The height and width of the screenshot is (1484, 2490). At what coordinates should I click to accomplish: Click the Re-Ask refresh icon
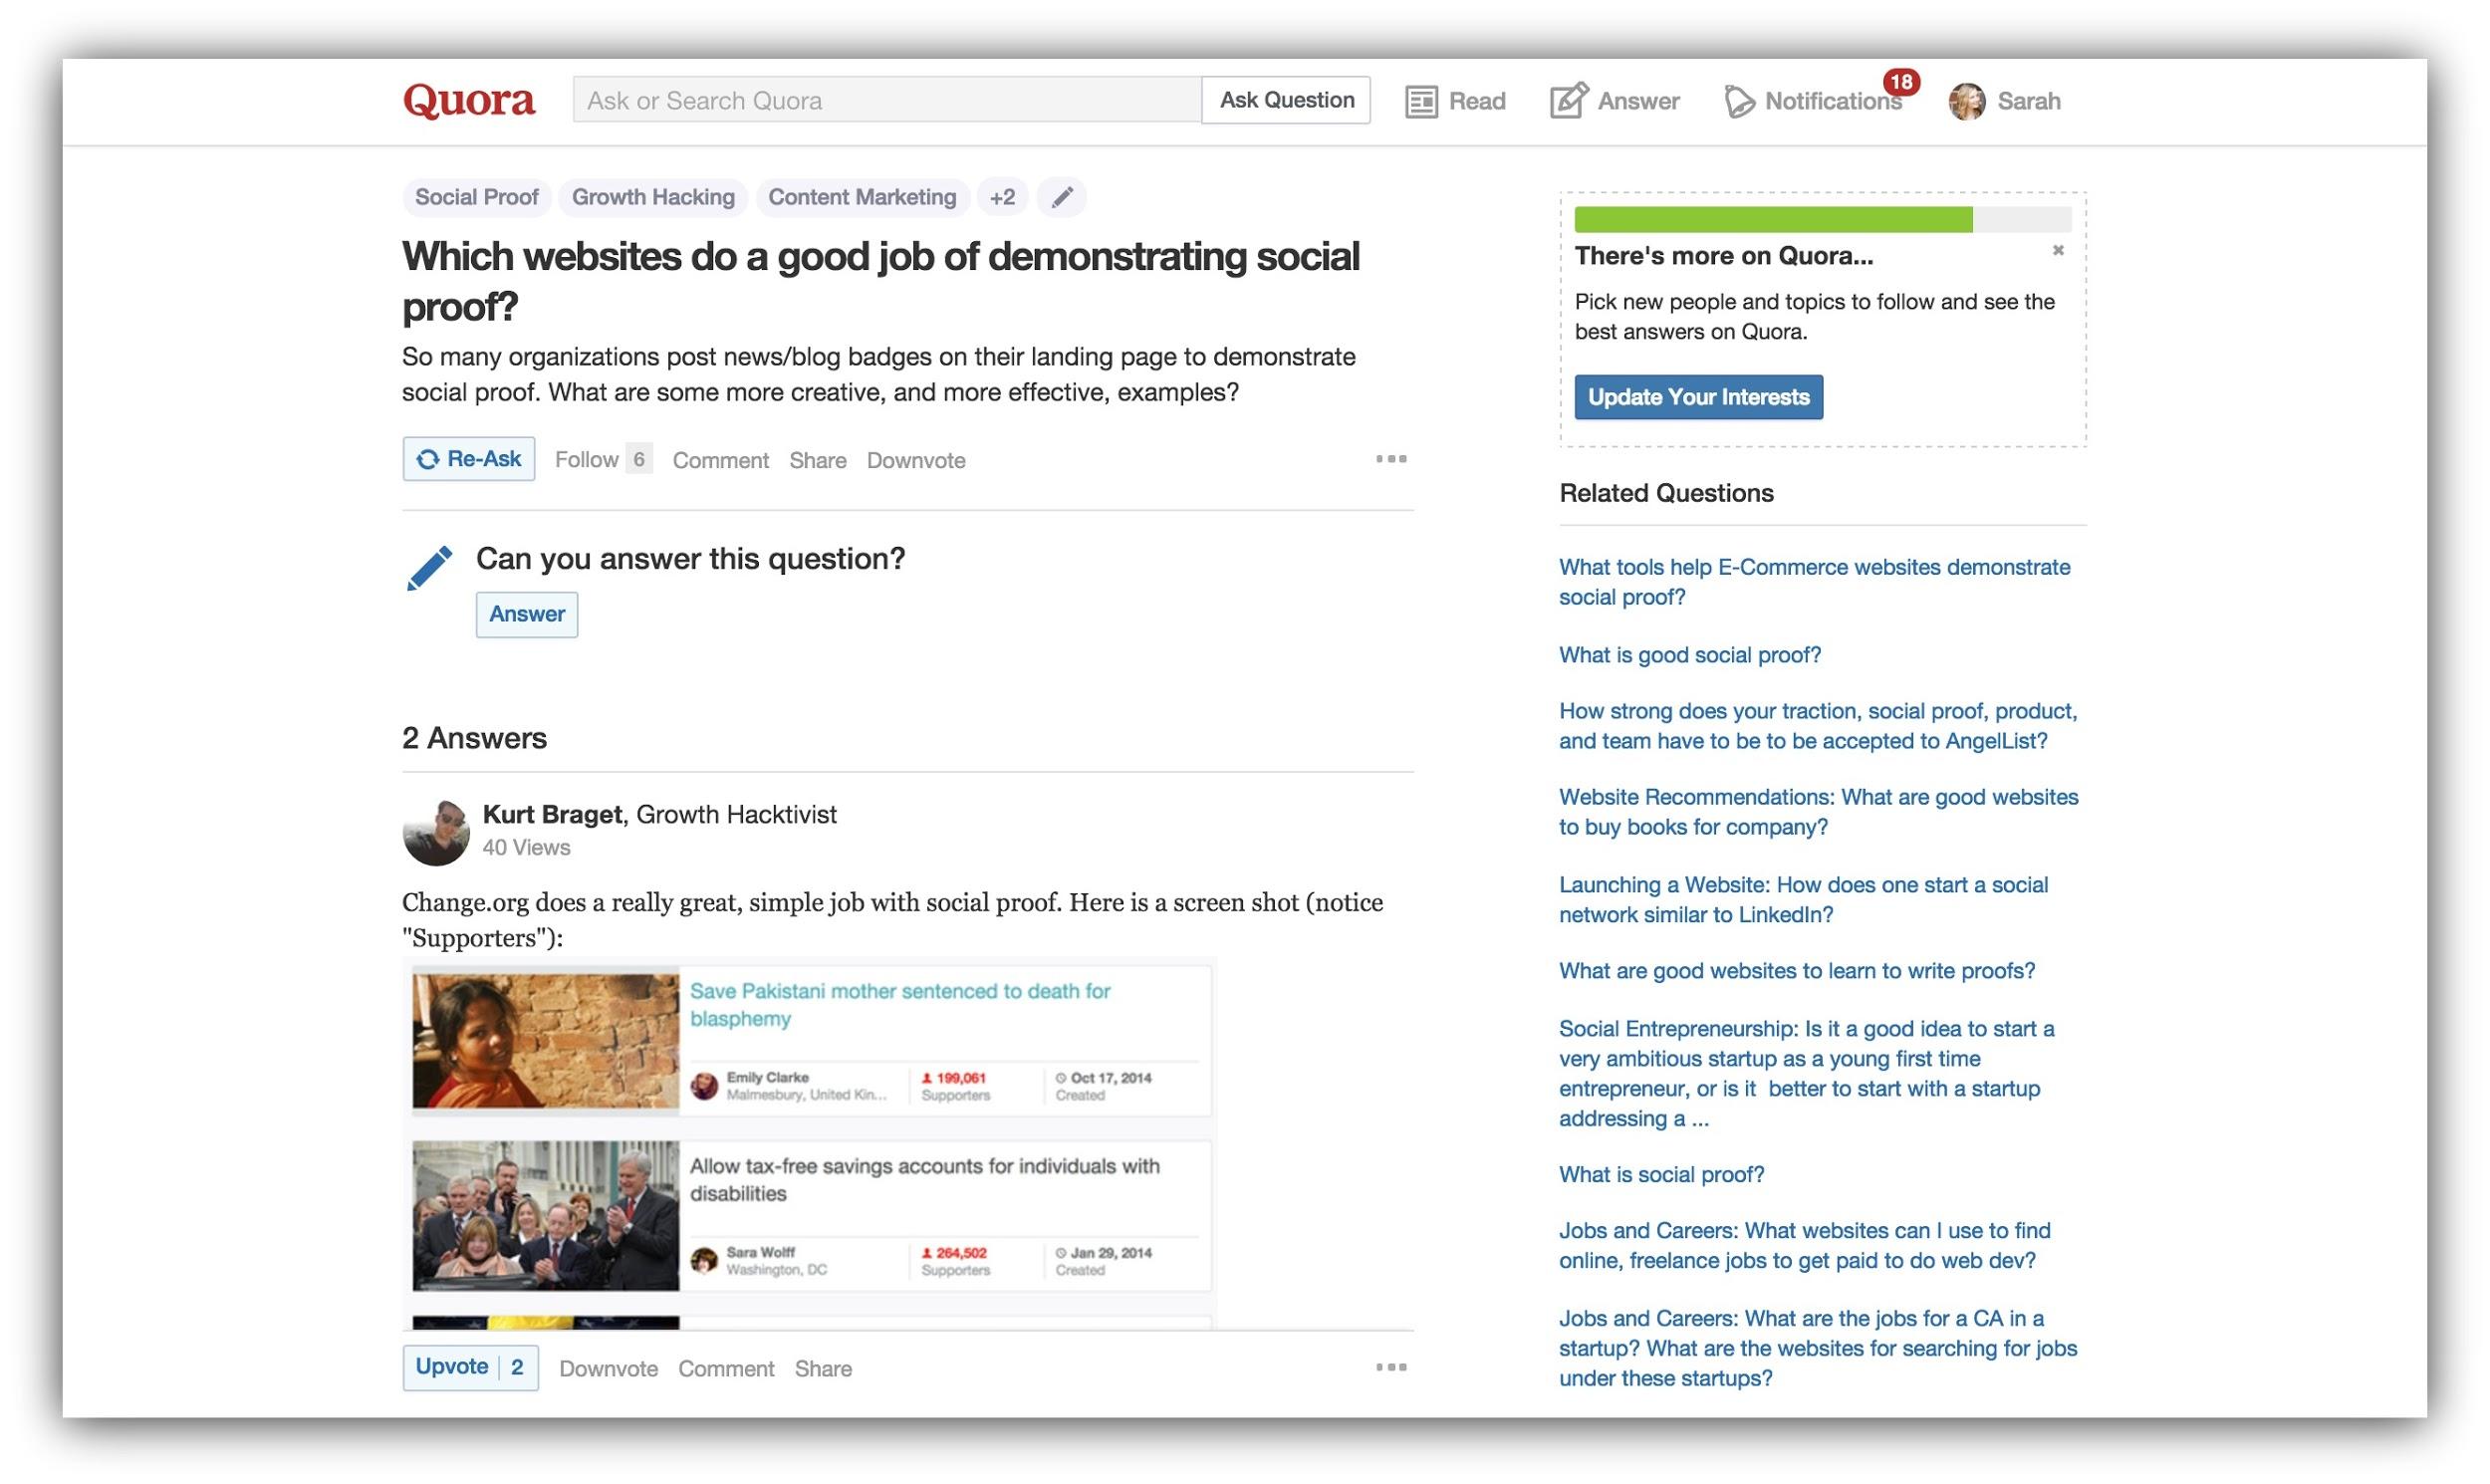(x=428, y=459)
